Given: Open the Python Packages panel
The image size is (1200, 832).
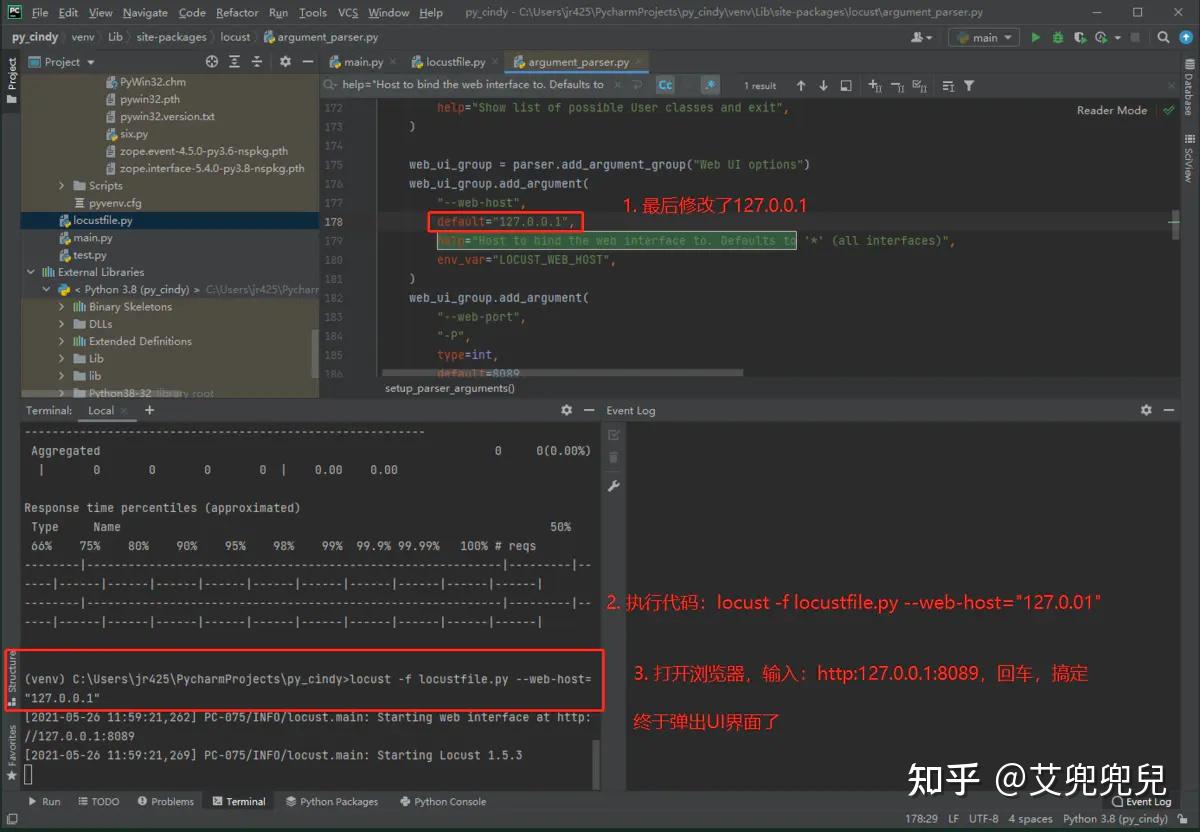Looking at the screenshot, I should tap(333, 801).
